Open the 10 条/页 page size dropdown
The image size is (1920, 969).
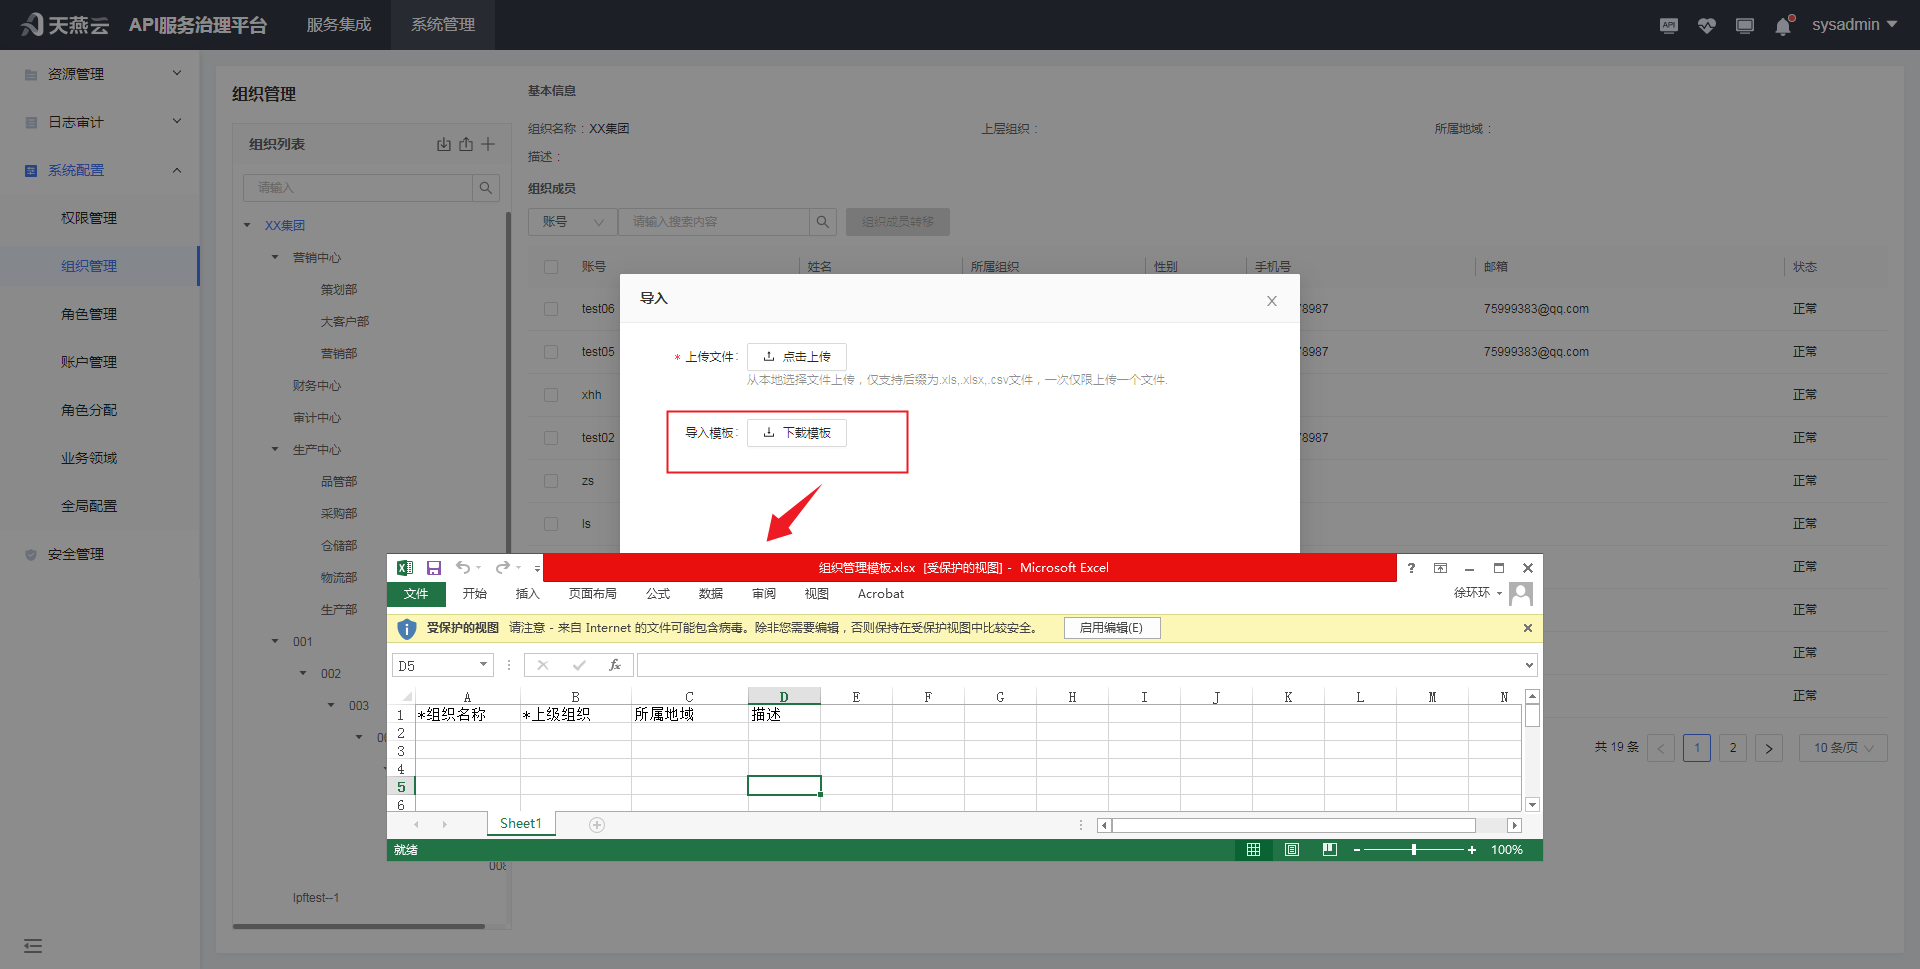[1843, 748]
